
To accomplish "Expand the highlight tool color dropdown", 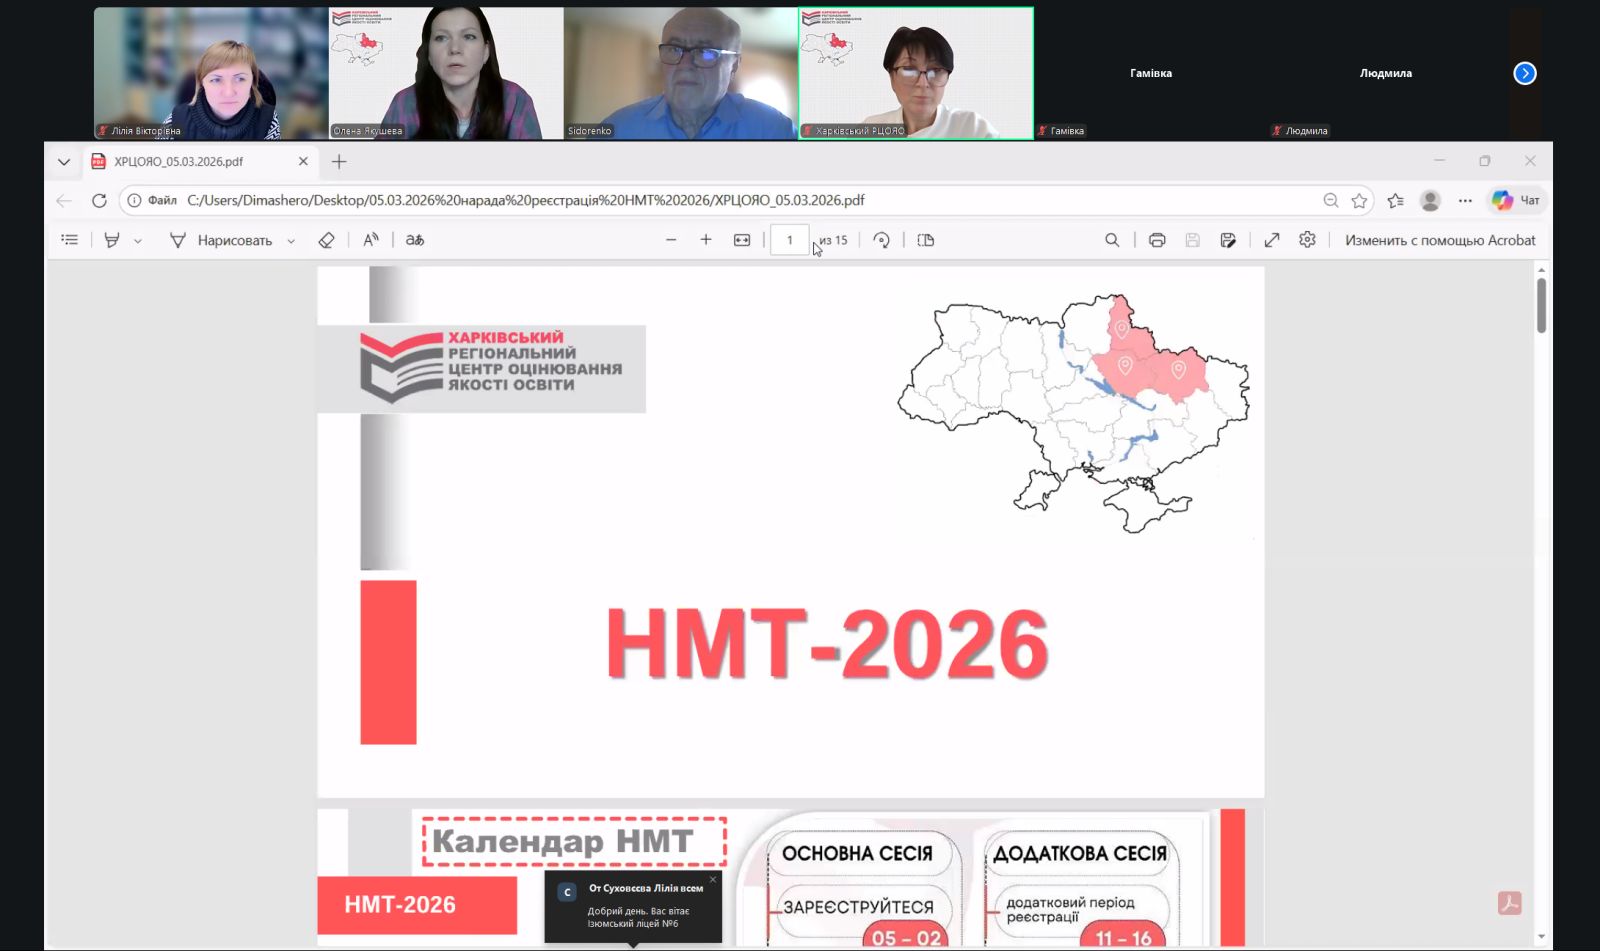I will (x=138, y=241).
